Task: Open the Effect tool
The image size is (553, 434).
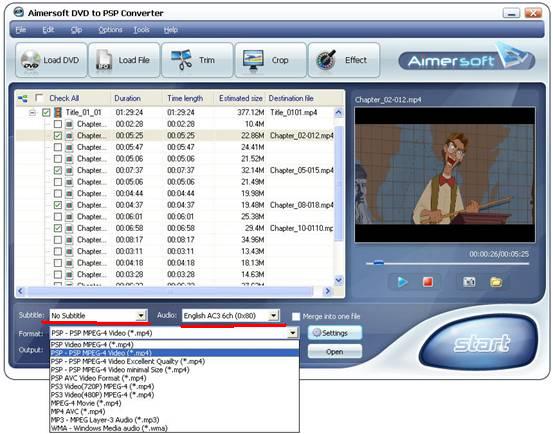Action: [x=345, y=60]
